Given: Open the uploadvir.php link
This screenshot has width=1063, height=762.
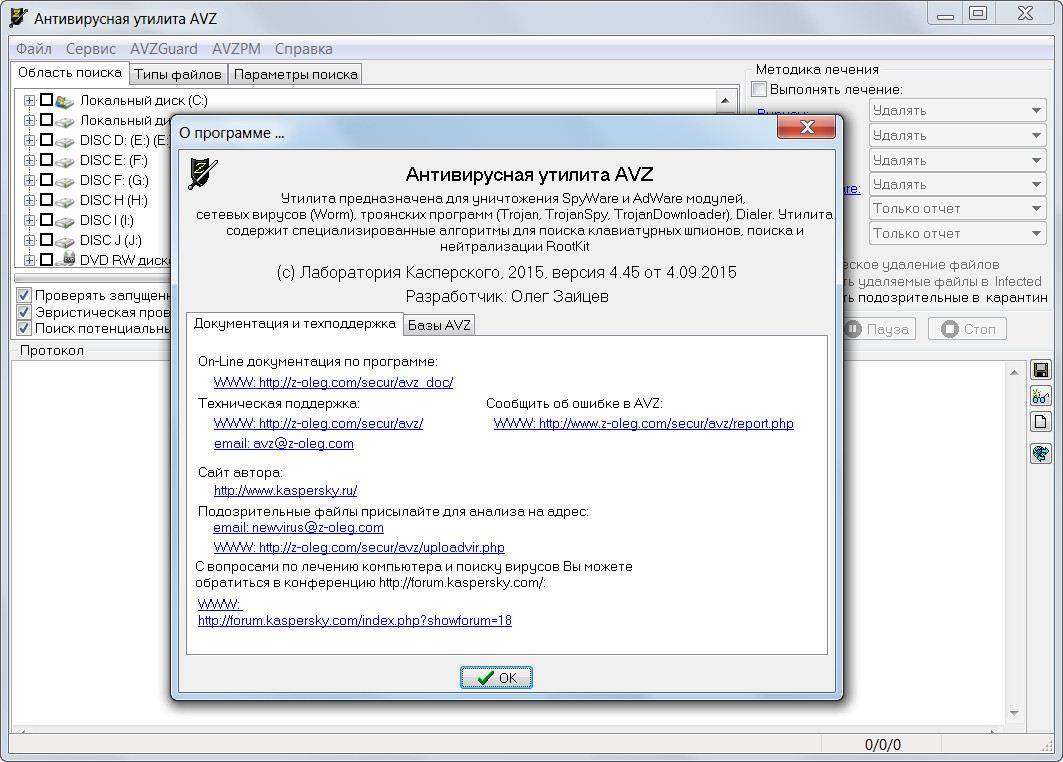Looking at the screenshot, I should (x=359, y=547).
